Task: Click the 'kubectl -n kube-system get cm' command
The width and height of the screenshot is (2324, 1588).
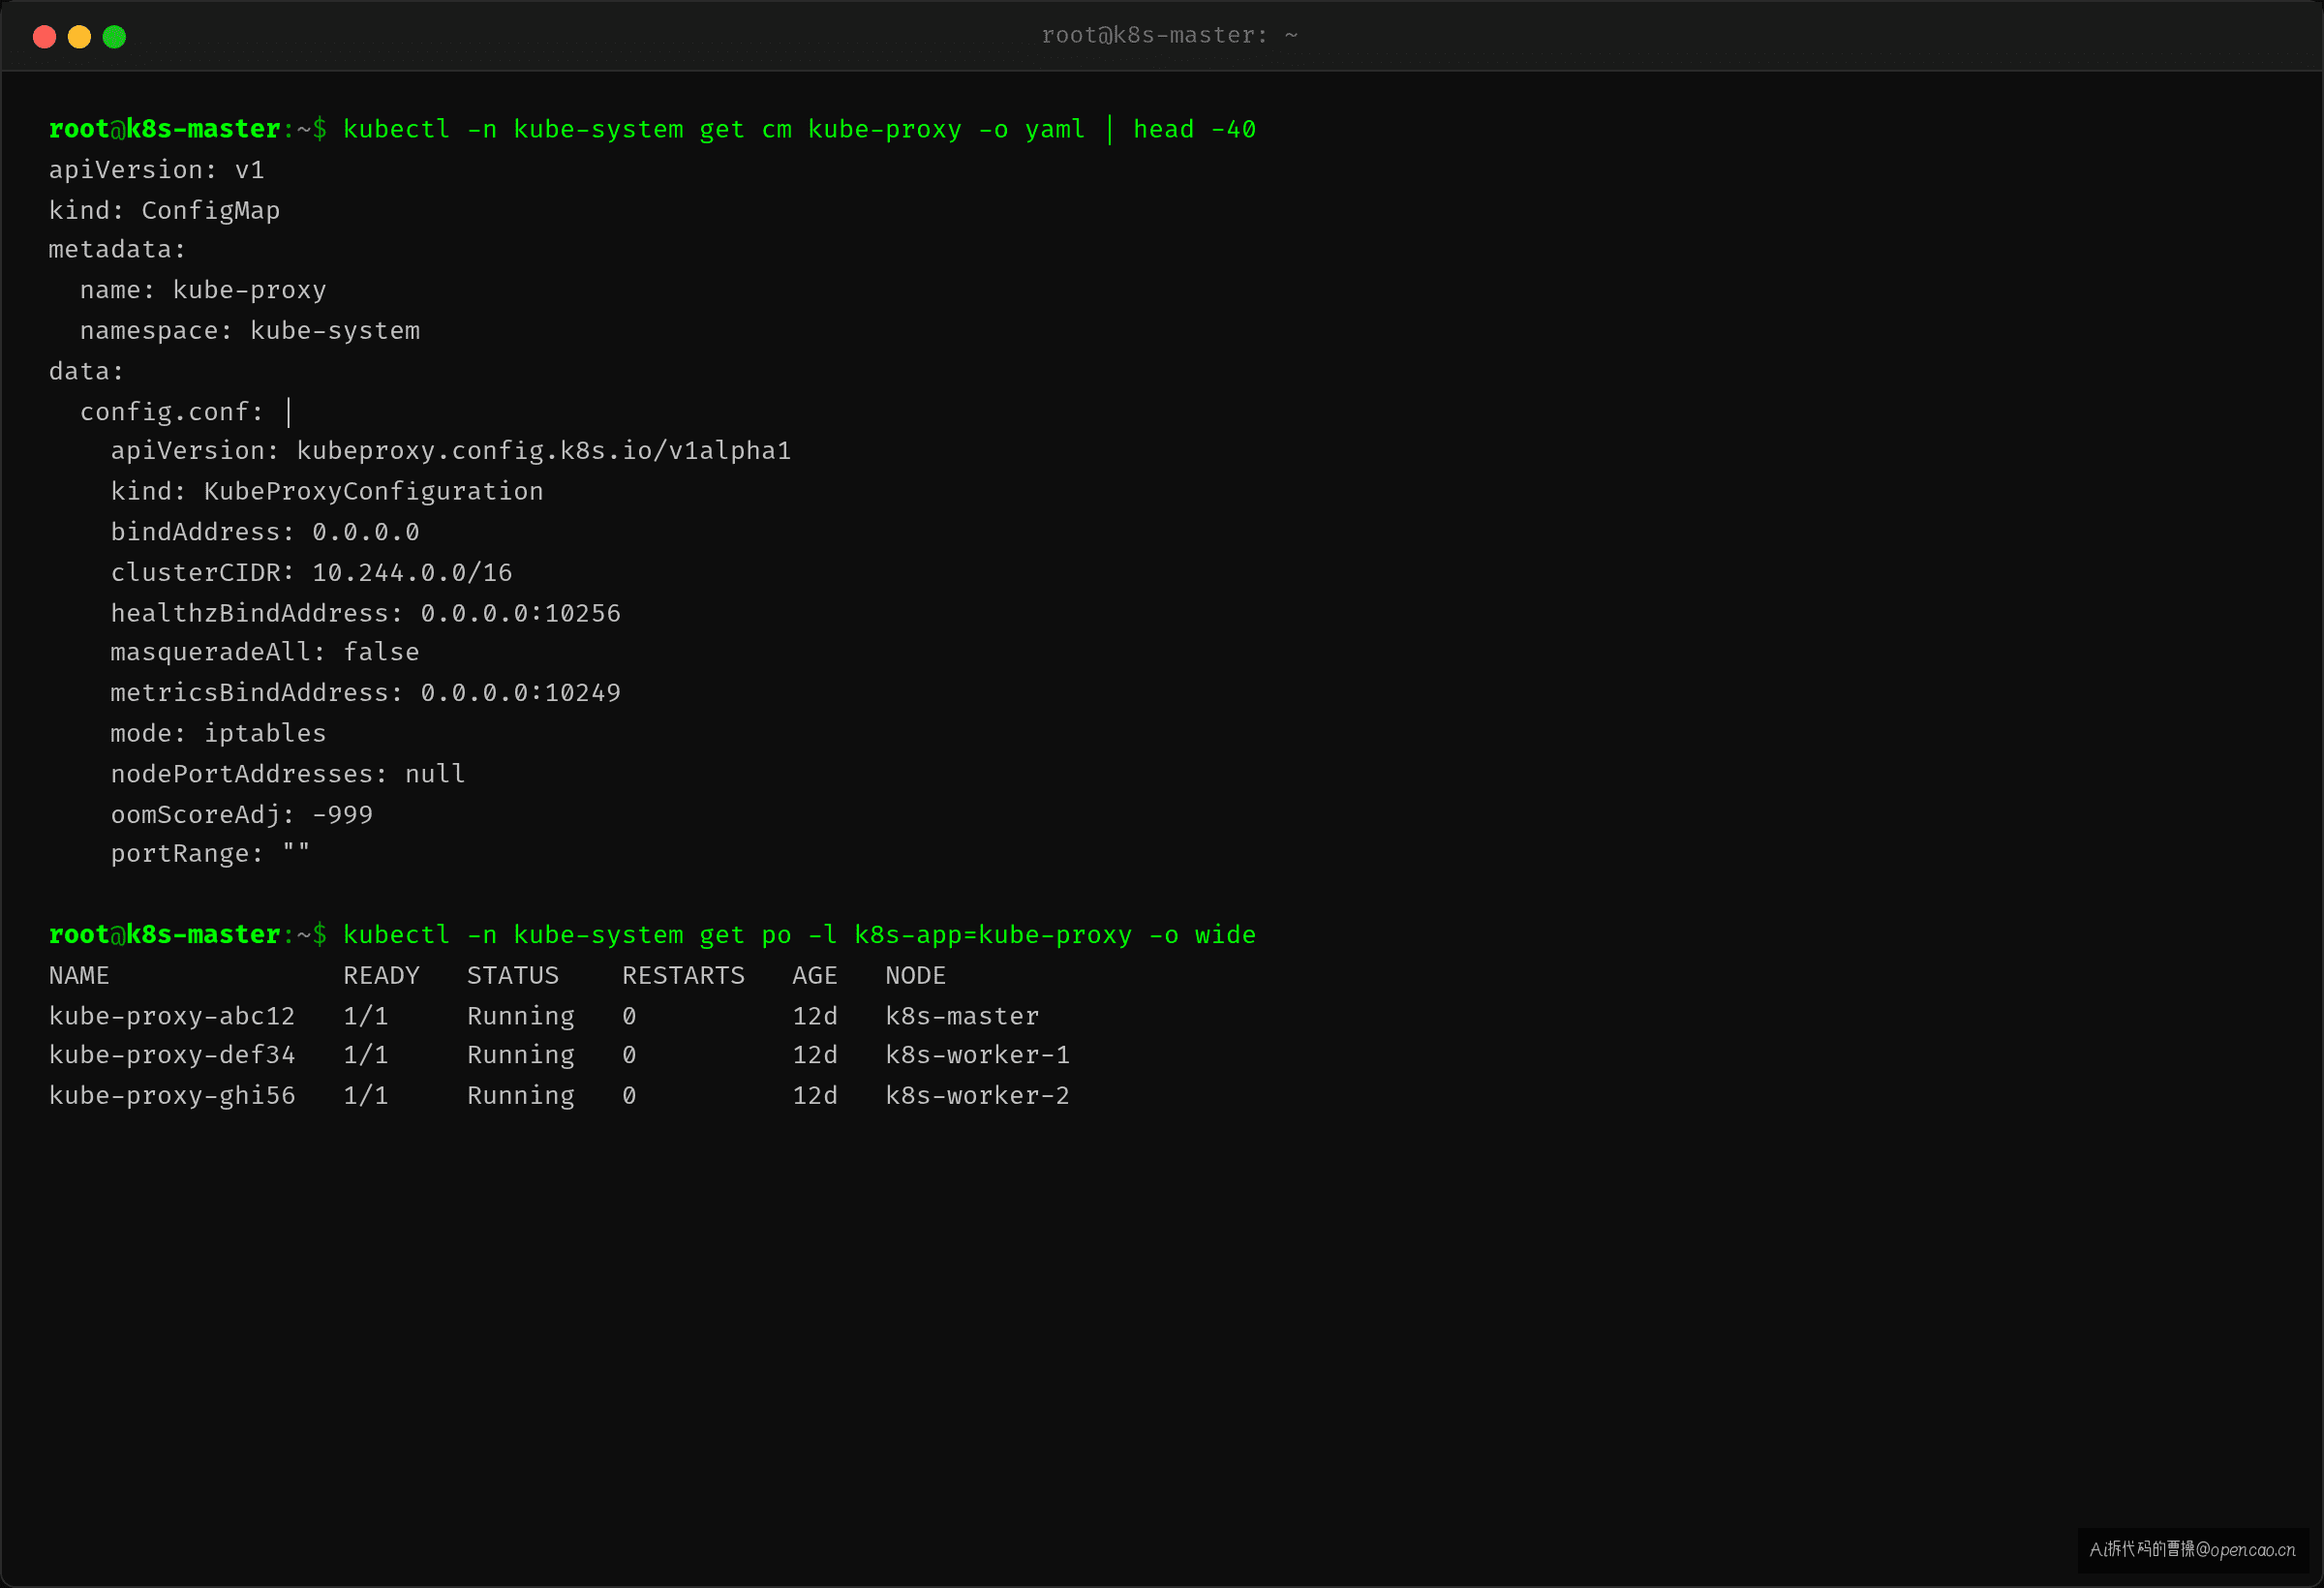Action: [567, 130]
